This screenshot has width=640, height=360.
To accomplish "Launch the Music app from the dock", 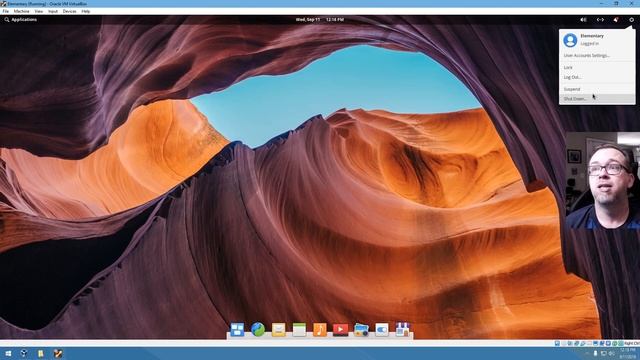I will [320, 329].
